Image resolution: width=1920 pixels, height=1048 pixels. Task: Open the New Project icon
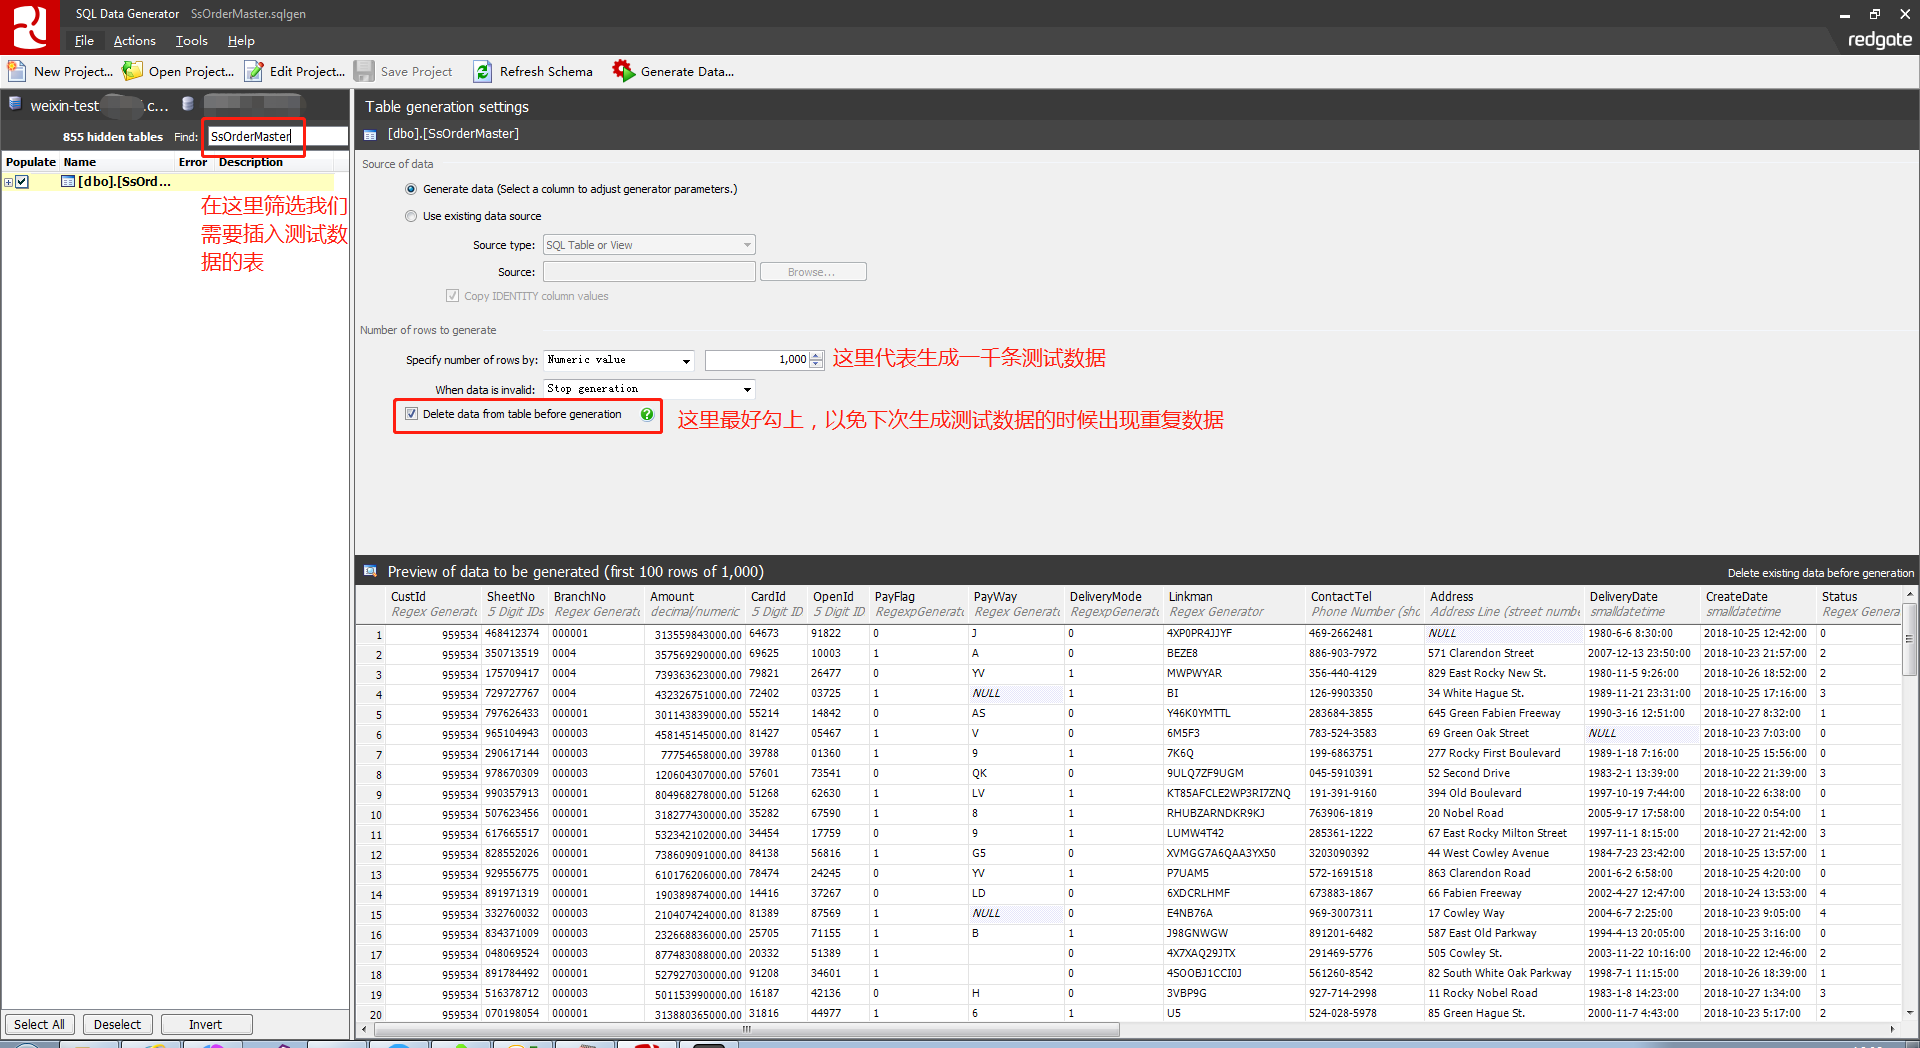pos(16,71)
